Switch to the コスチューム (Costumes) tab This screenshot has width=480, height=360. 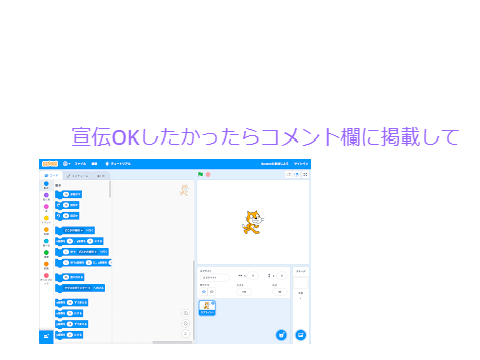point(78,176)
